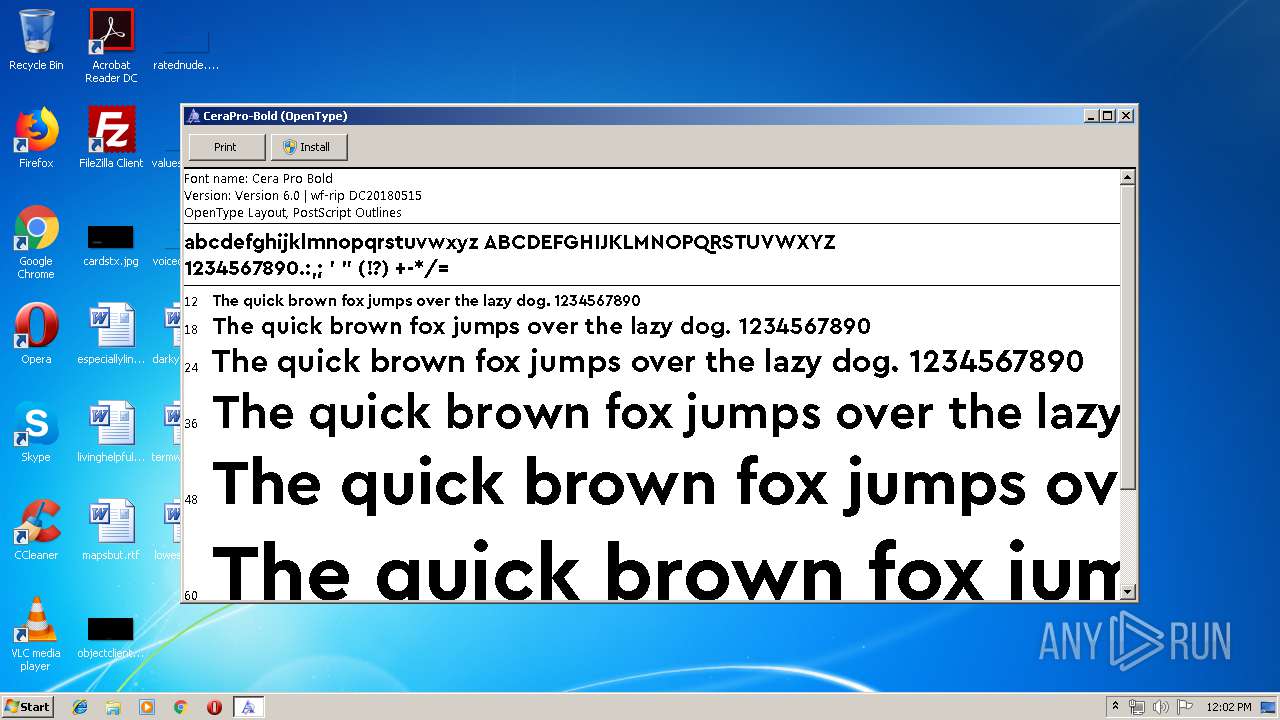
Task: Select the livinghelpful... Word document icon
Action: point(111,432)
